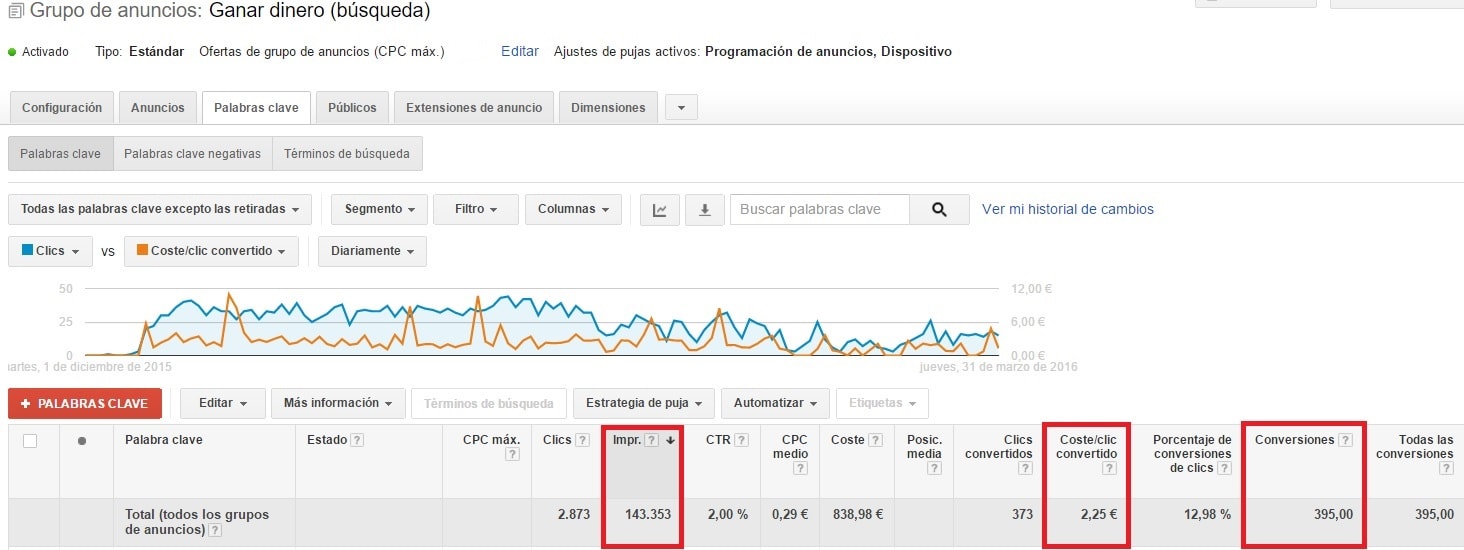This screenshot has width=1464, height=550.
Task: Click help icon next to CTR header
Action: click(742, 440)
